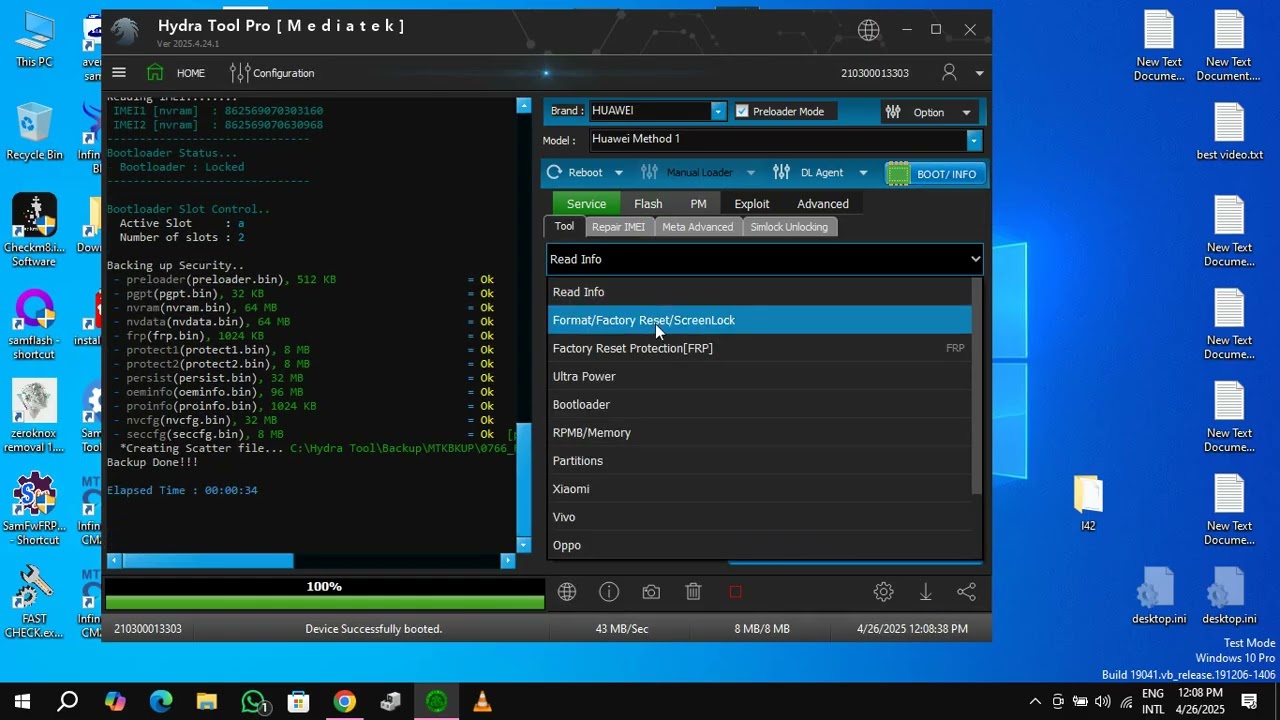Choose Format/Factory Reset/ScreenLock option
The height and width of the screenshot is (720, 1280).
[760, 320]
